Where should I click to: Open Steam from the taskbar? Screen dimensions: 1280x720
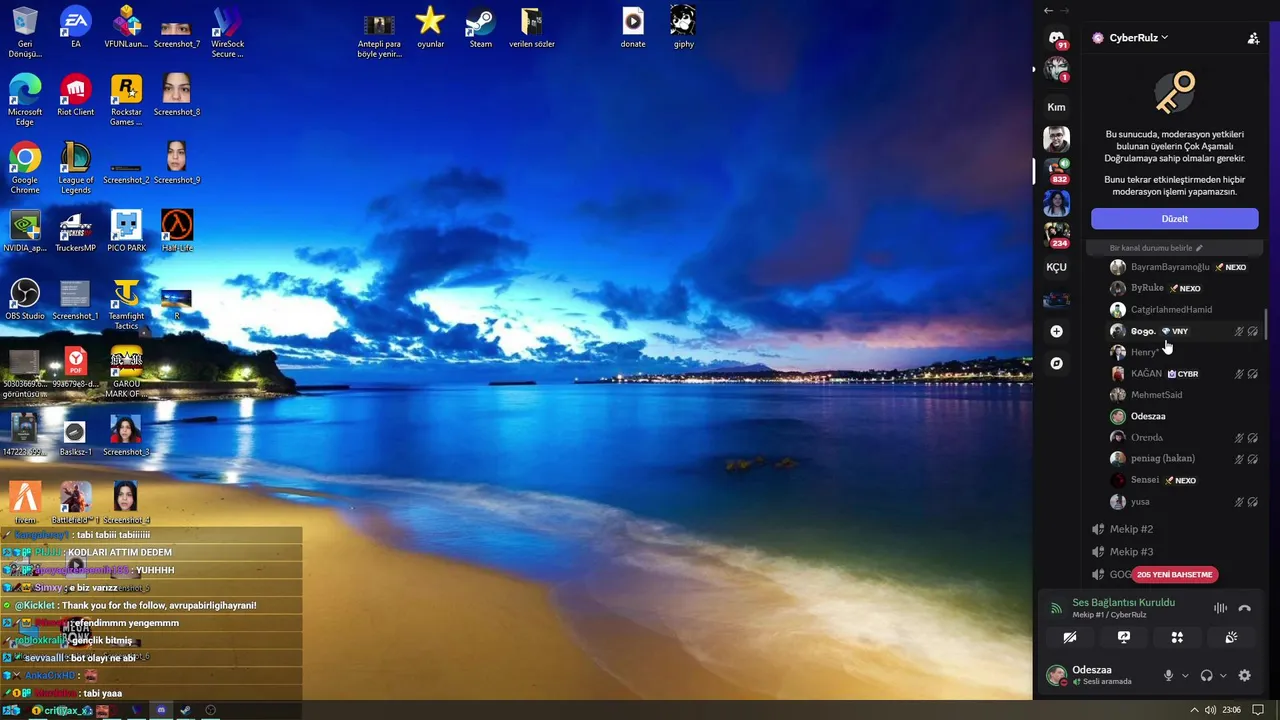click(x=185, y=710)
